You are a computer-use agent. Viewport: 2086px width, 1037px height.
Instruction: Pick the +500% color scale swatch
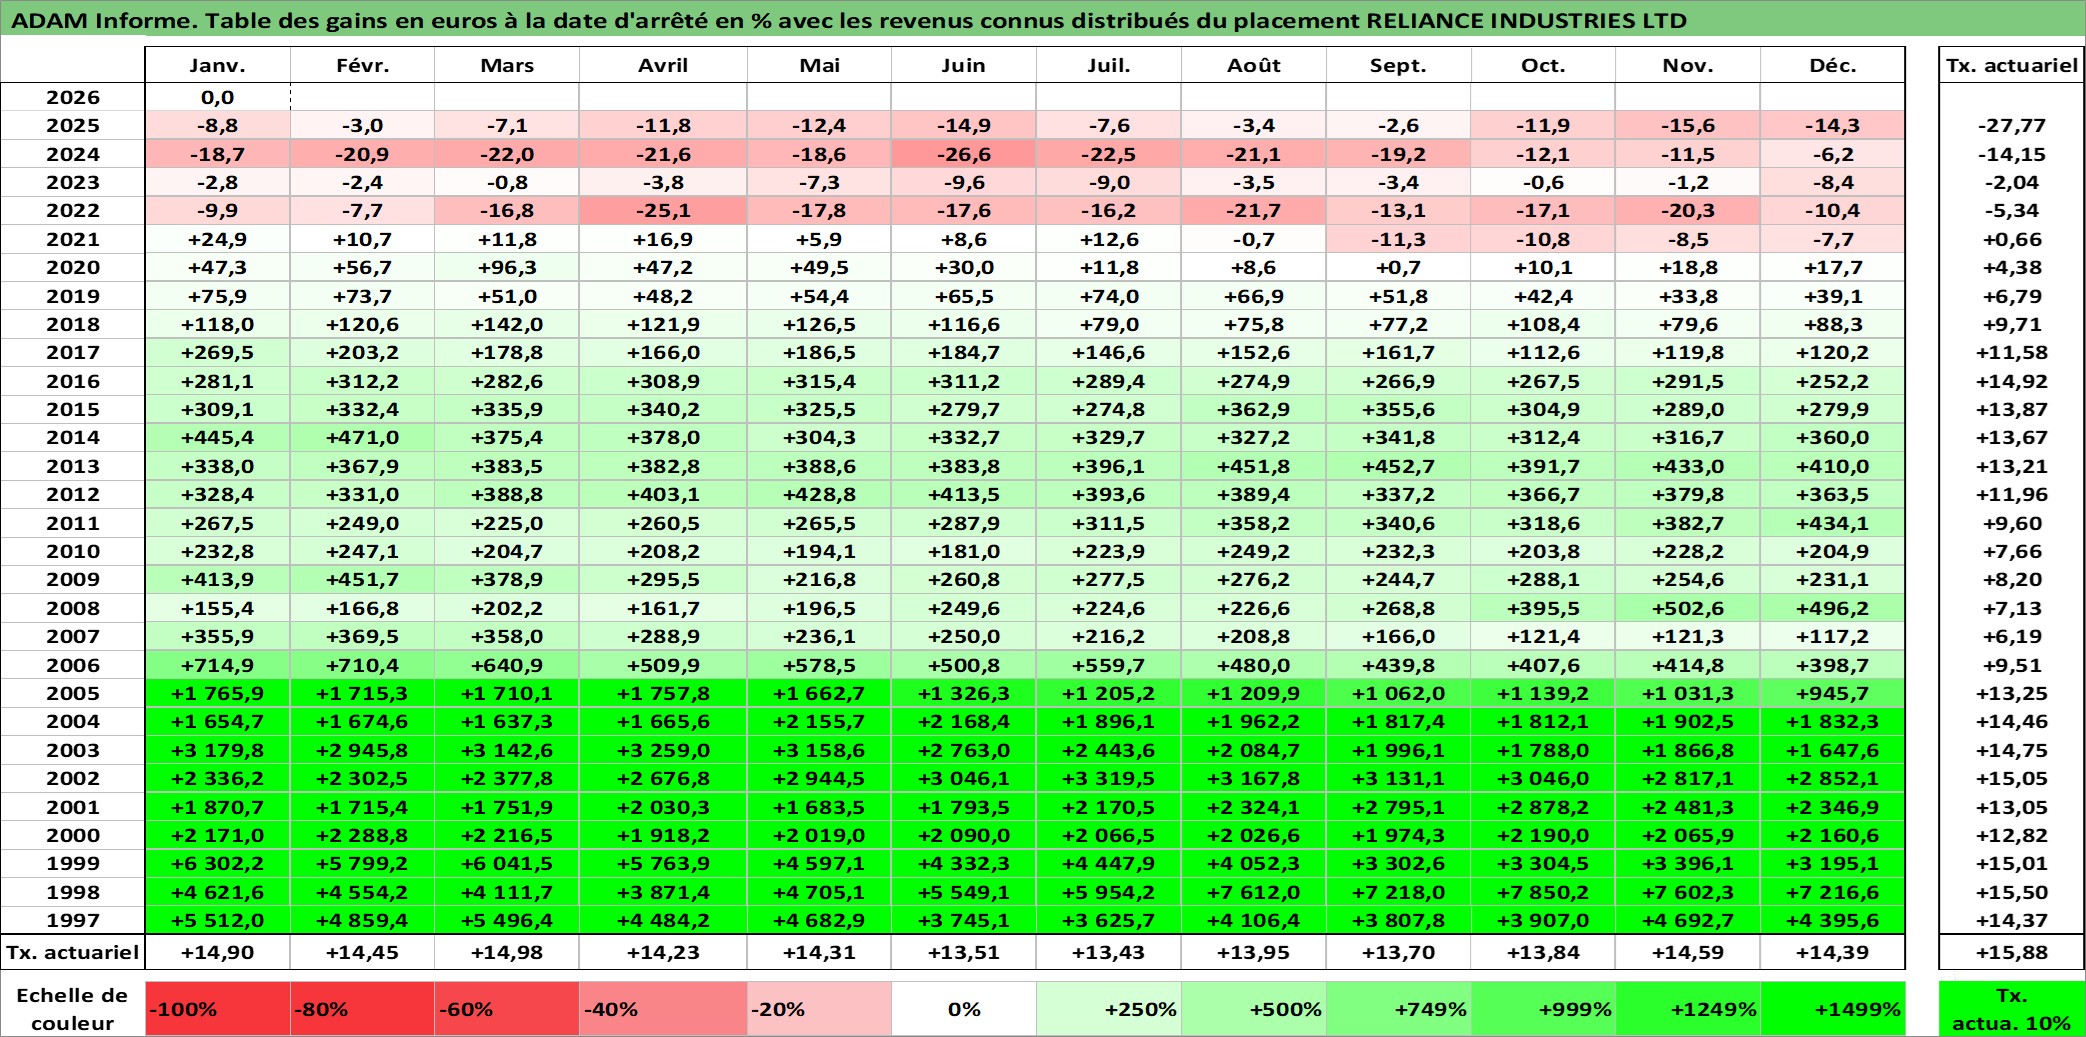coord(1254,1009)
